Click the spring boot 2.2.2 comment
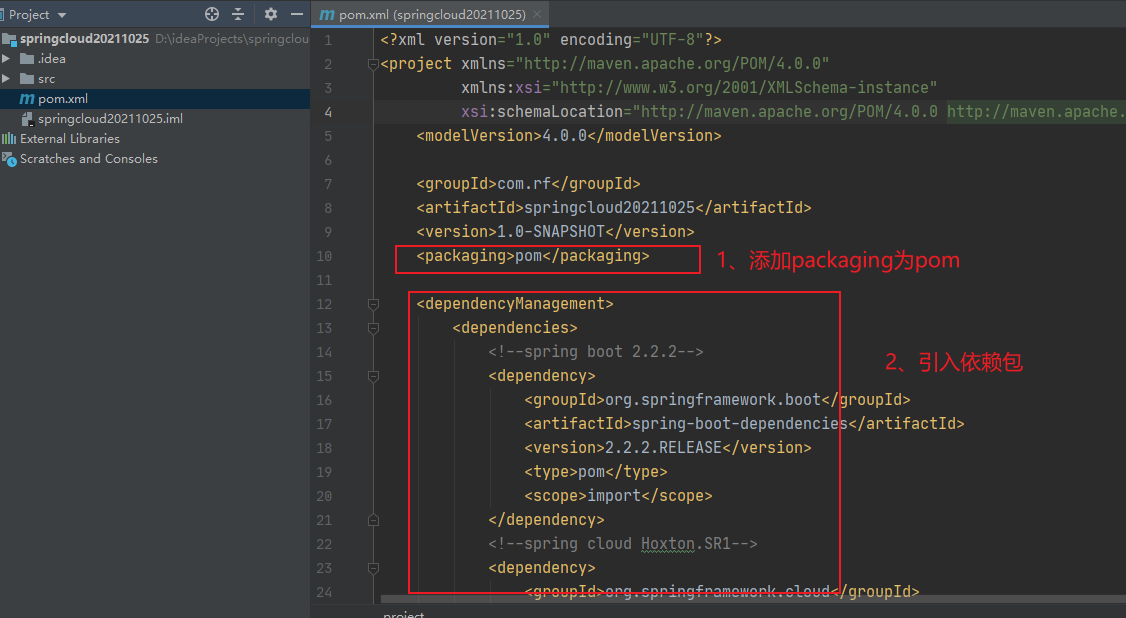This screenshot has height=618, width=1126. coord(596,352)
